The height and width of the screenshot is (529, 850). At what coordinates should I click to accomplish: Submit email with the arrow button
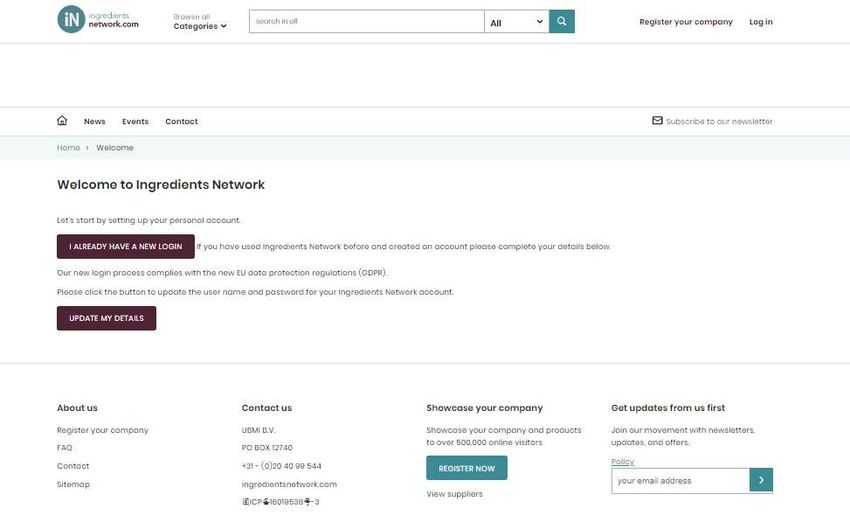pos(761,480)
